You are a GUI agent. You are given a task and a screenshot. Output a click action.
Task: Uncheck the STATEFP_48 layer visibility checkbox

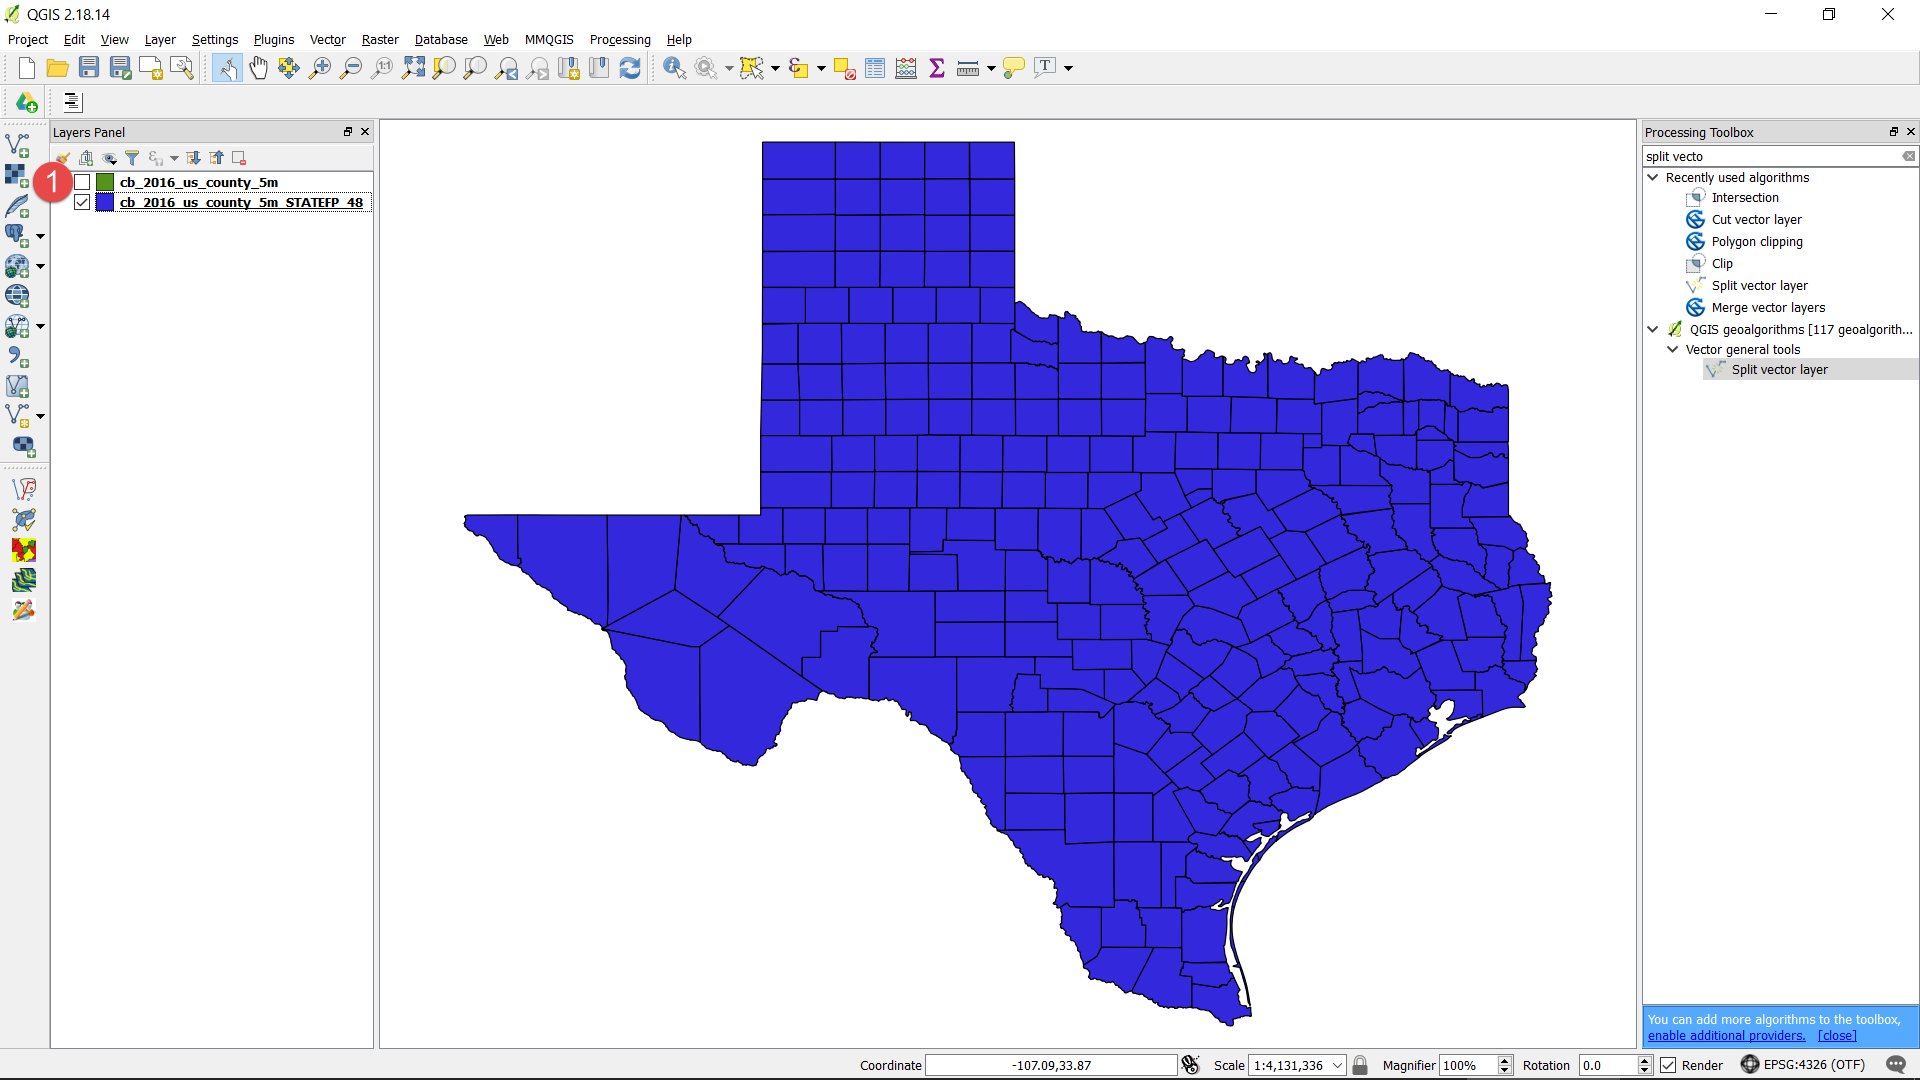pyautogui.click(x=82, y=202)
